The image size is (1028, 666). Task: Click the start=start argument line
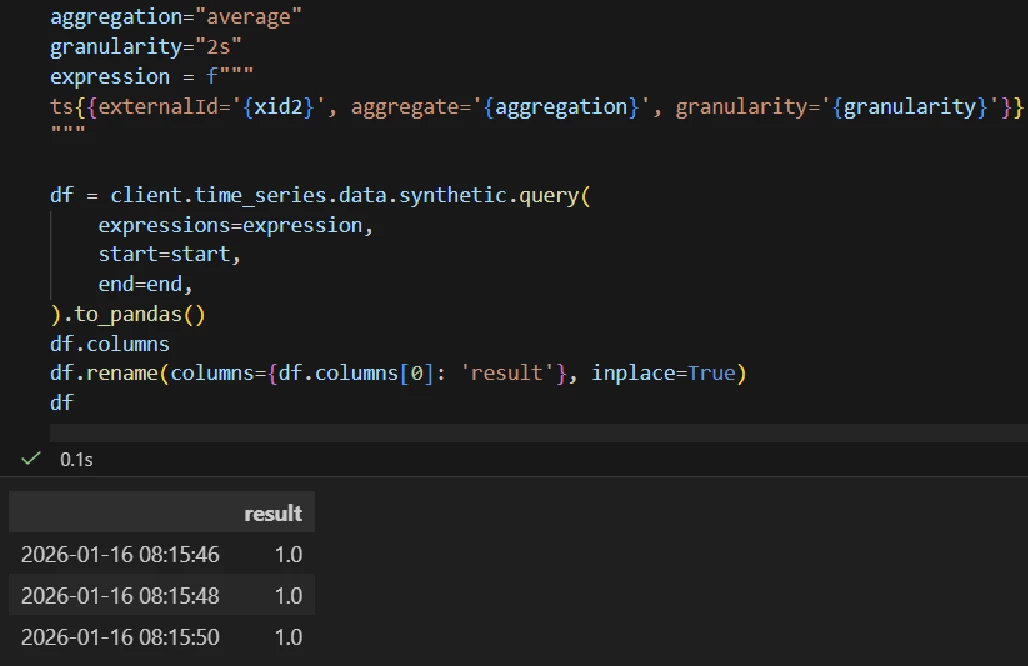click(170, 254)
